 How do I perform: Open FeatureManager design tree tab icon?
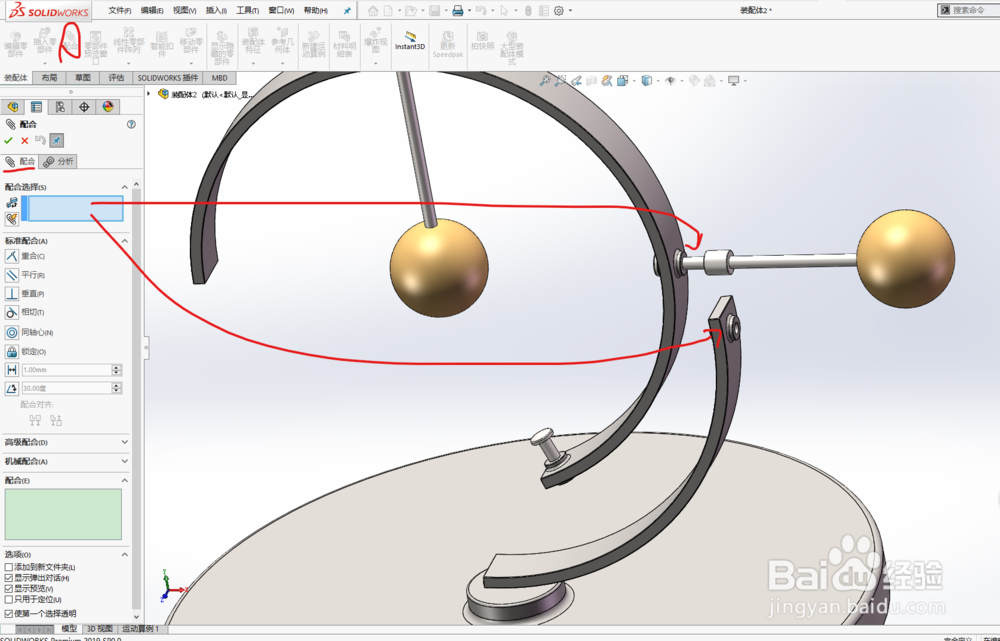(13, 107)
